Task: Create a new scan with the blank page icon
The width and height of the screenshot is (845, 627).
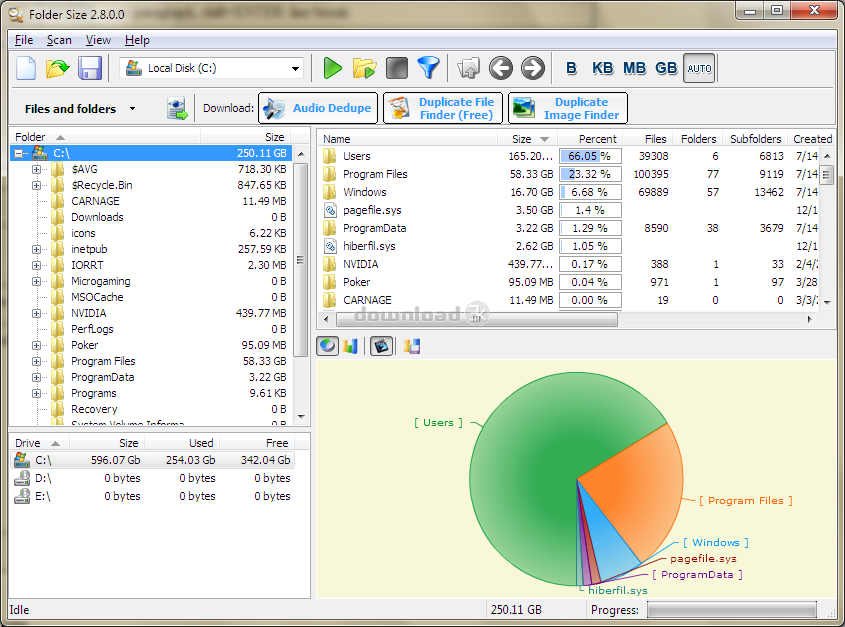Action: (26, 68)
